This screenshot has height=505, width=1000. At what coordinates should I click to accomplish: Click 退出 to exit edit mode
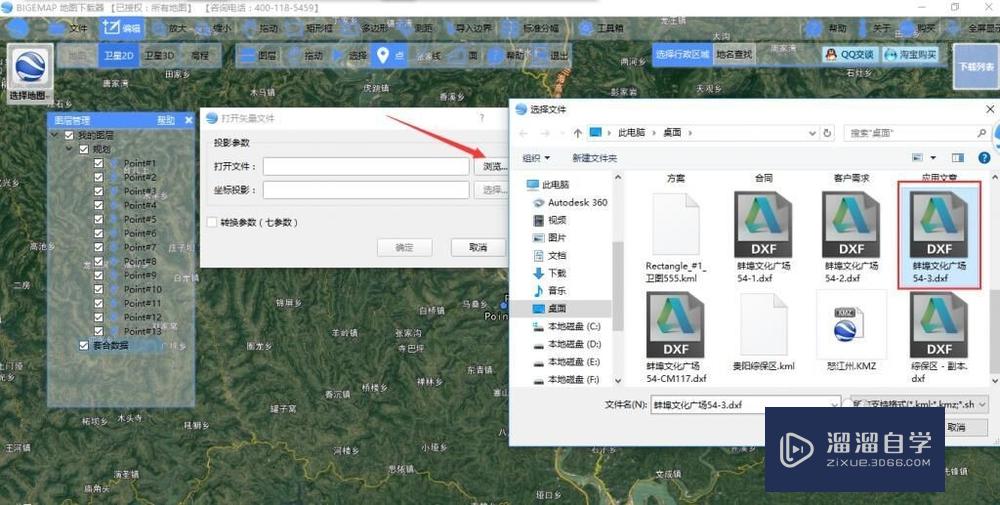coord(550,56)
